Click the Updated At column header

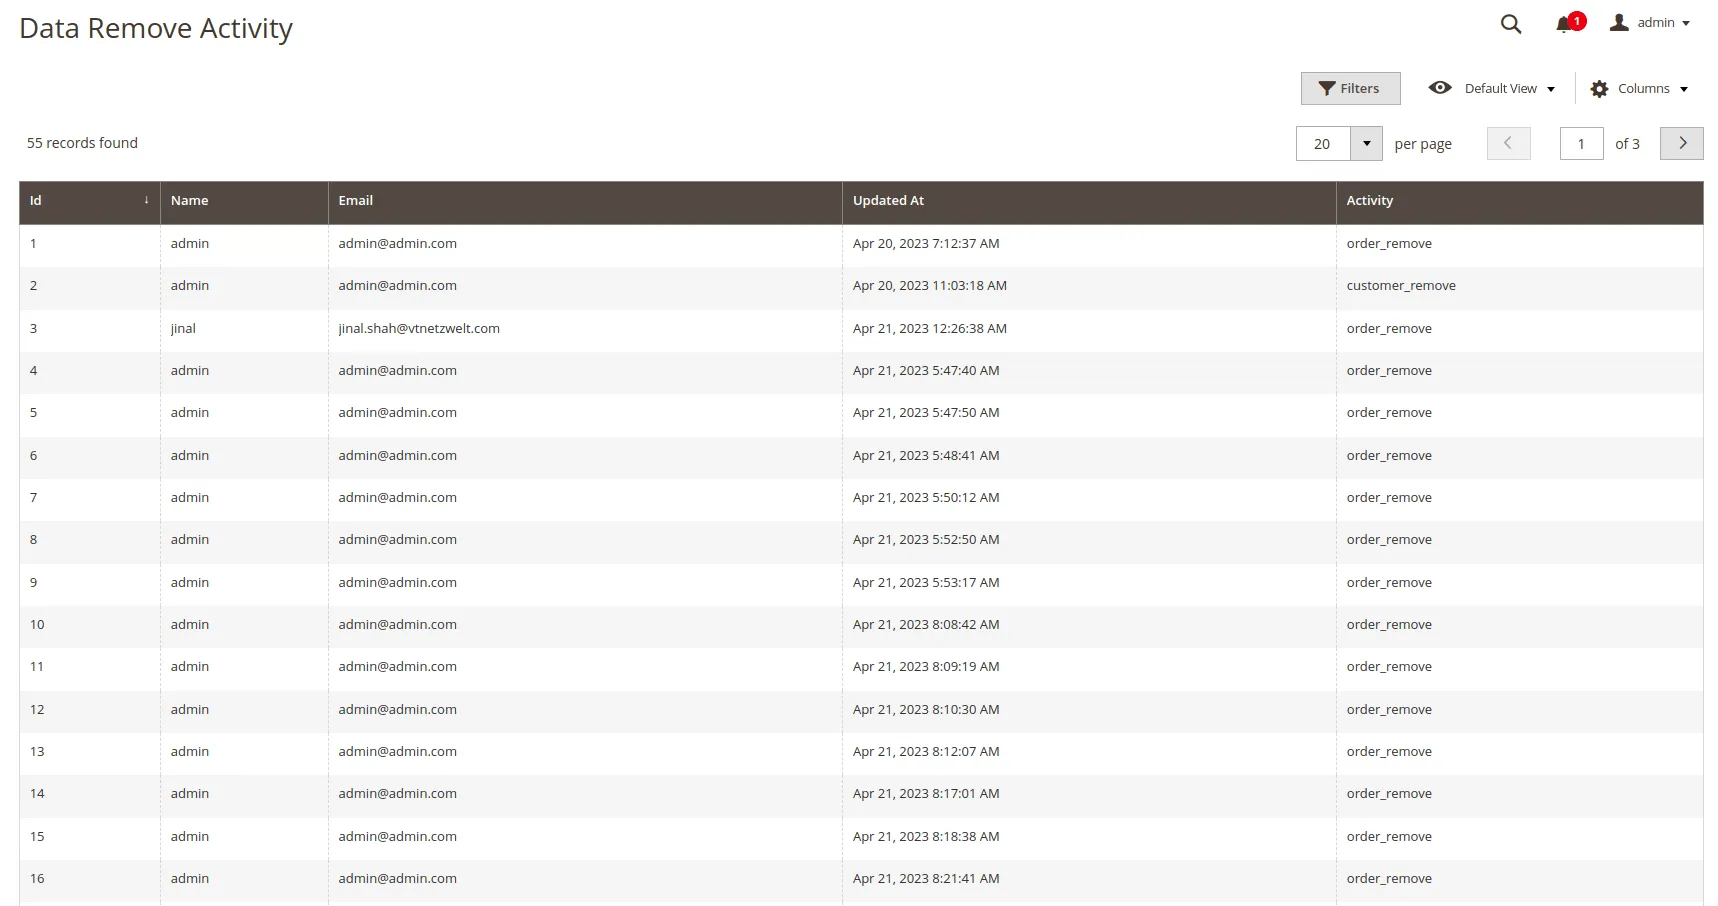click(888, 201)
